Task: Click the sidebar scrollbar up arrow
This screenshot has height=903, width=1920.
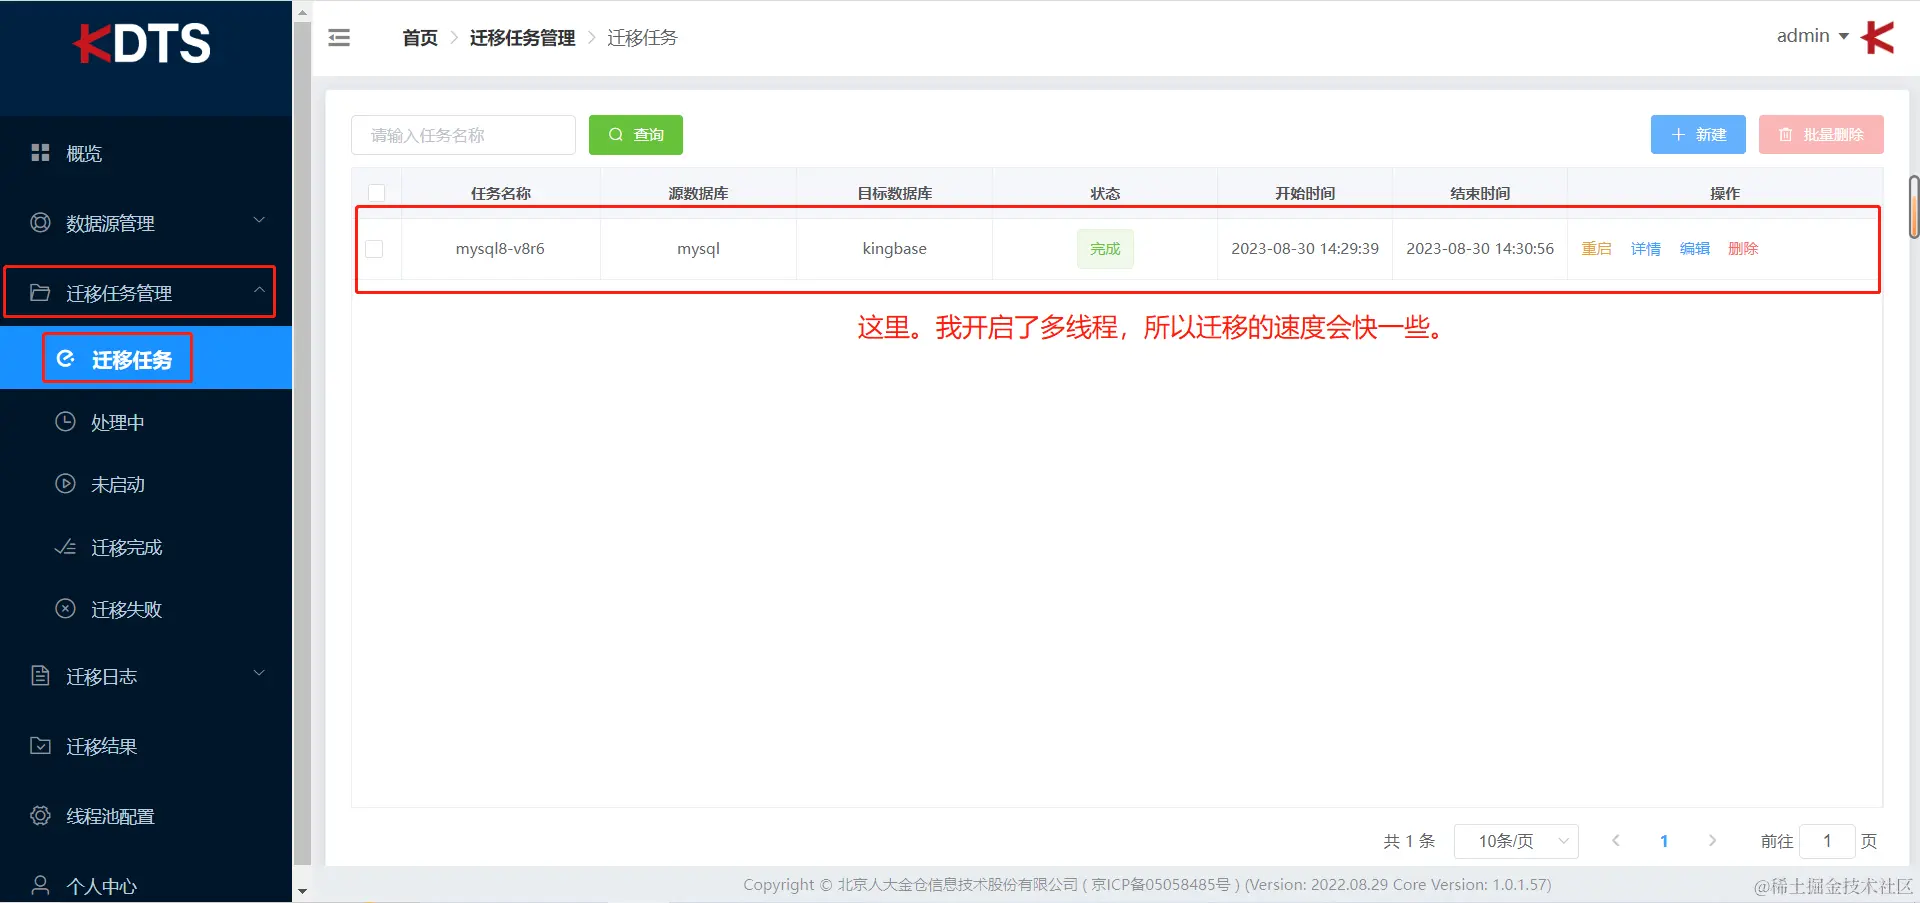Action: click(302, 12)
